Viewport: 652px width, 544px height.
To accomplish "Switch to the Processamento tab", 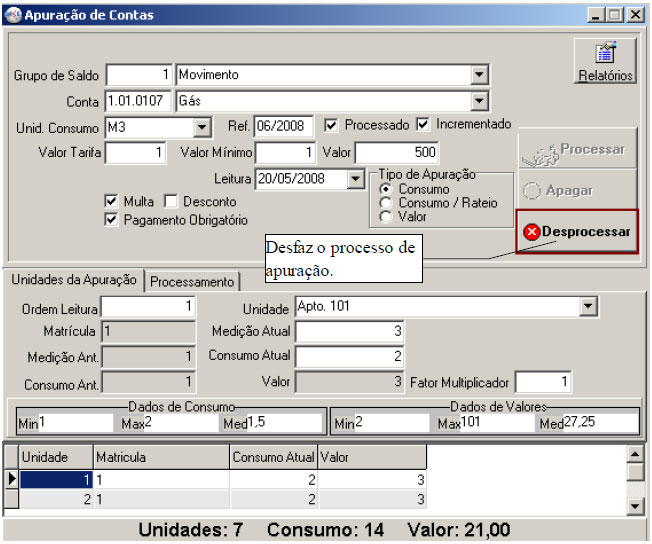I will (x=192, y=282).
